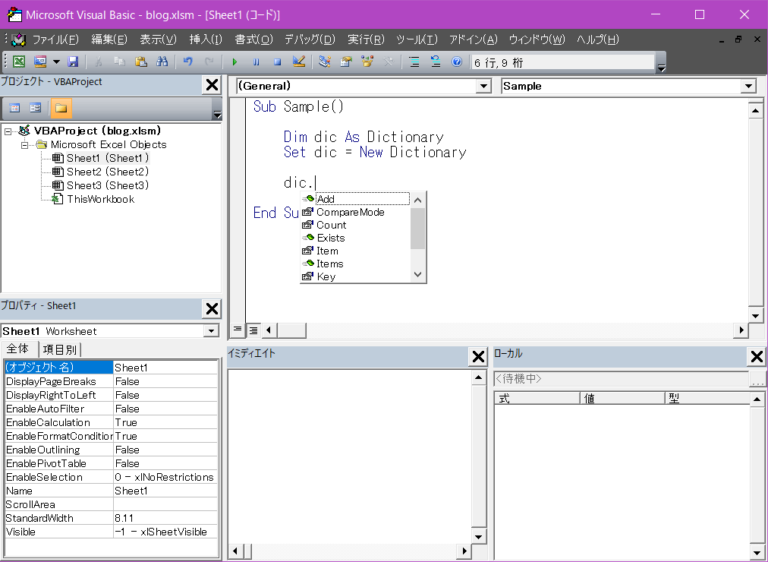Select the copy icon in the toolbar
Viewport: 768px width, 562px height.
120,62
